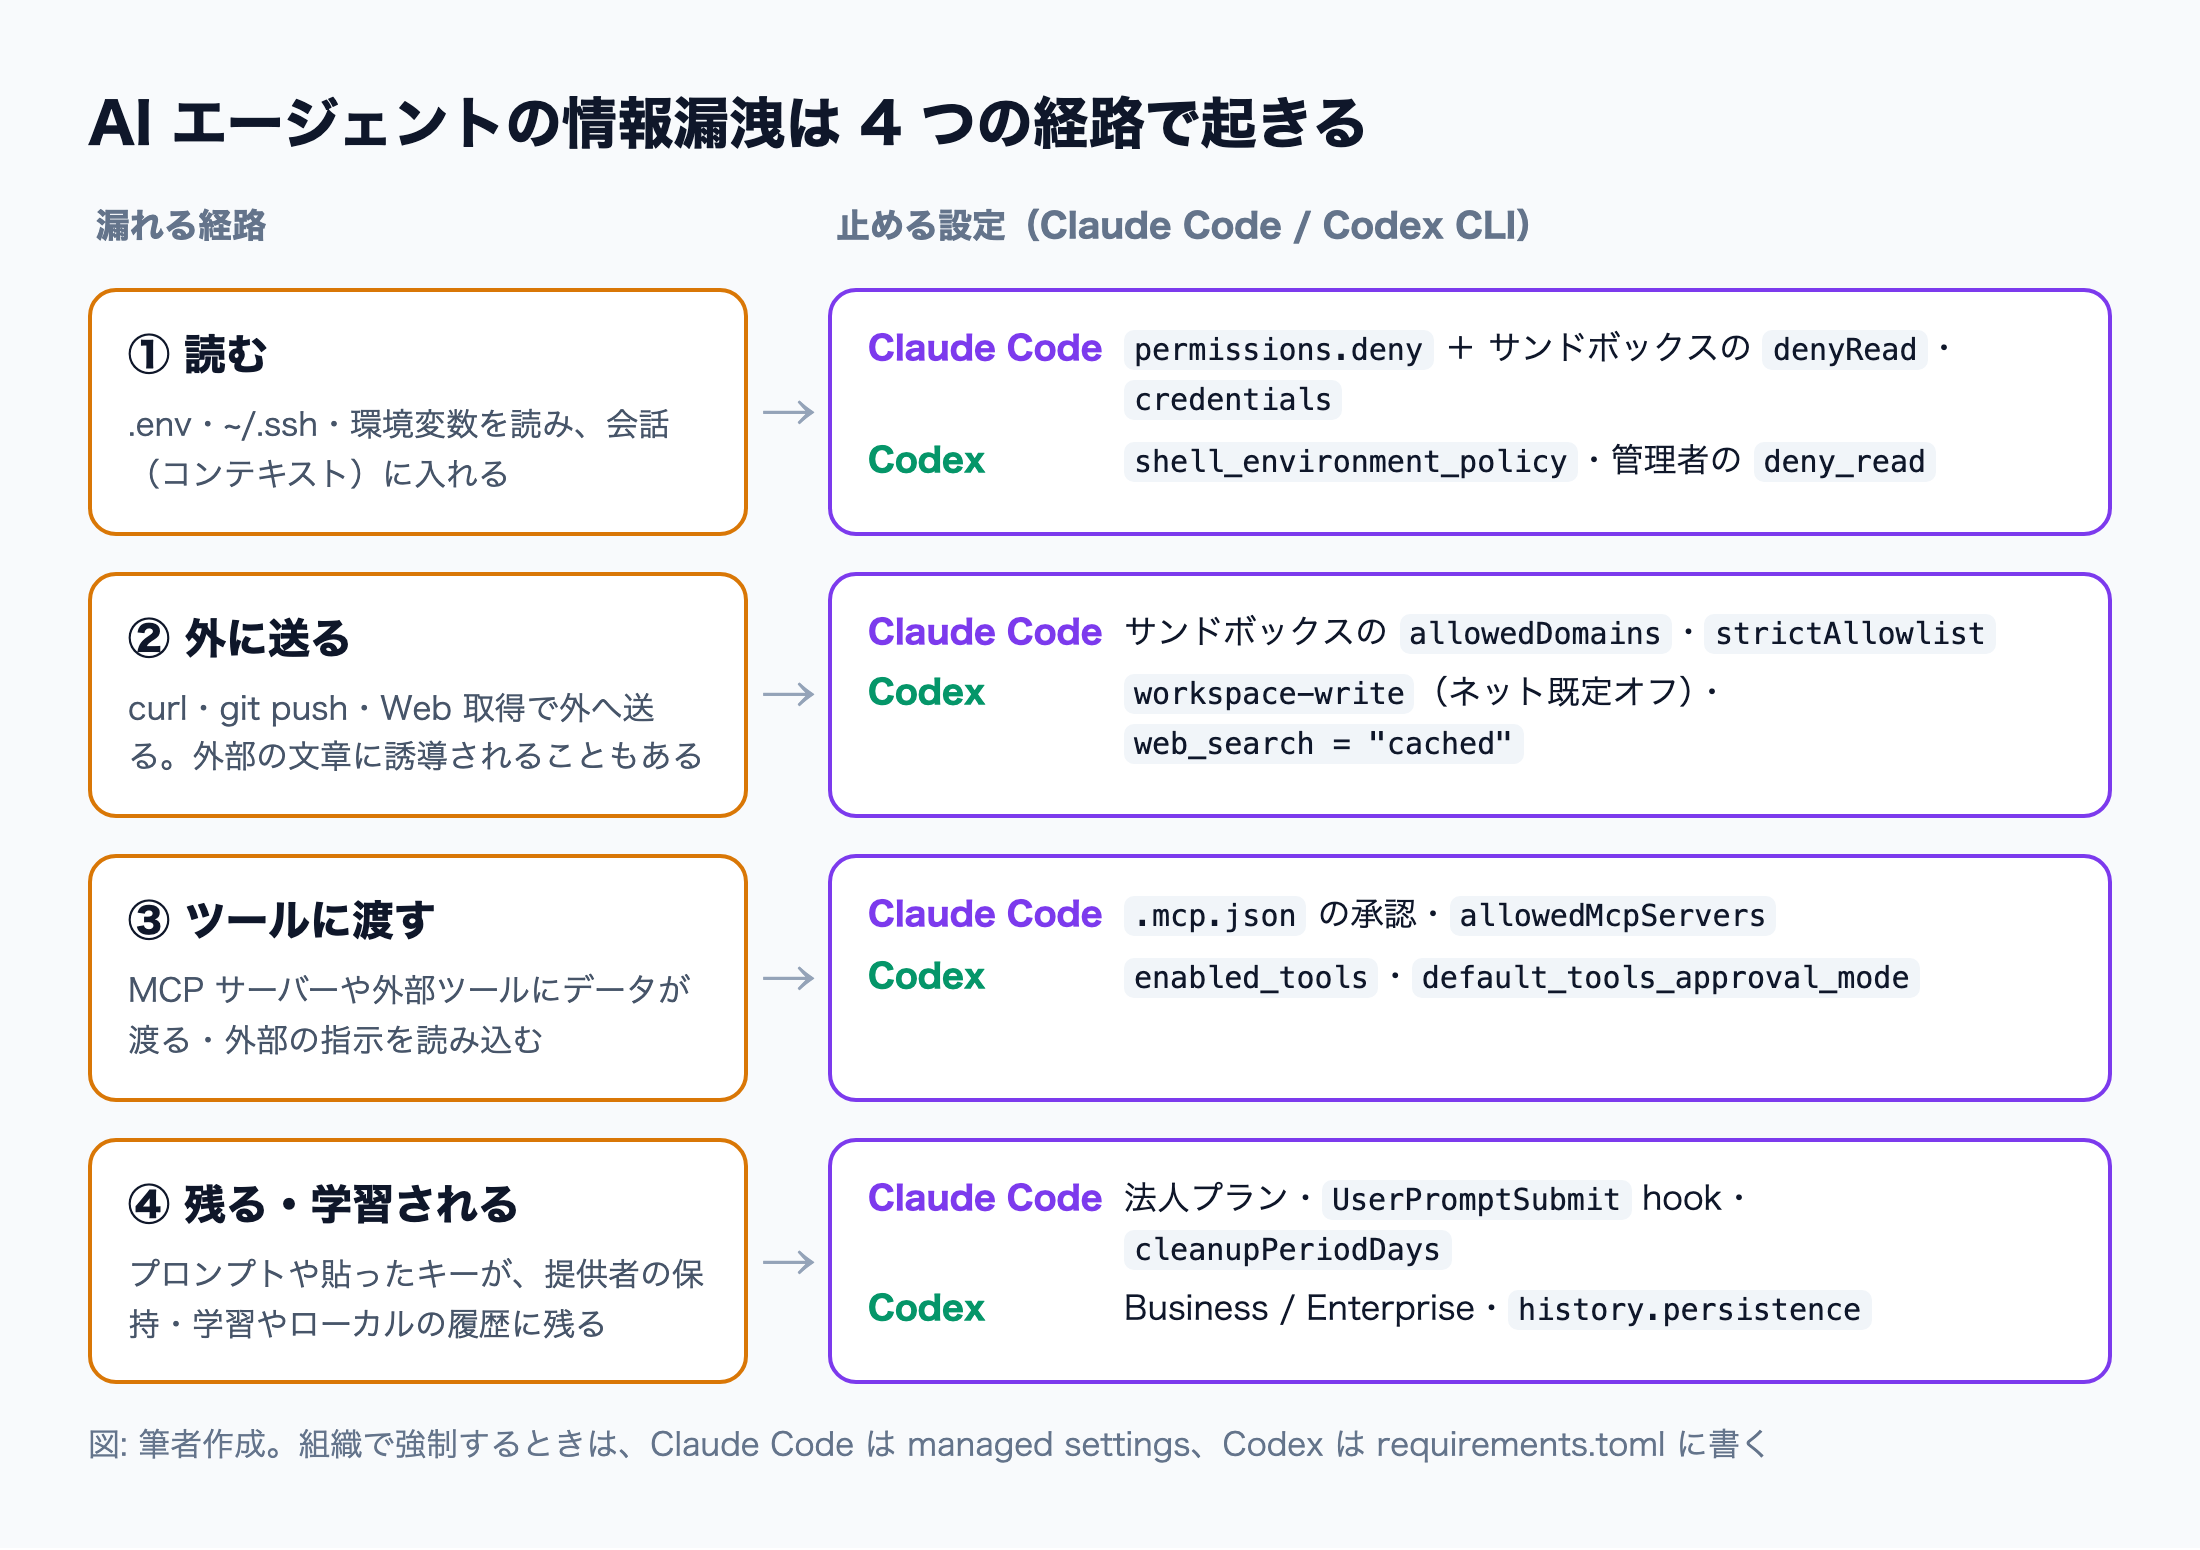The image size is (2200, 1550).
Task: Click the 'allowedMcpServers' code chip
Action: click(1612, 916)
